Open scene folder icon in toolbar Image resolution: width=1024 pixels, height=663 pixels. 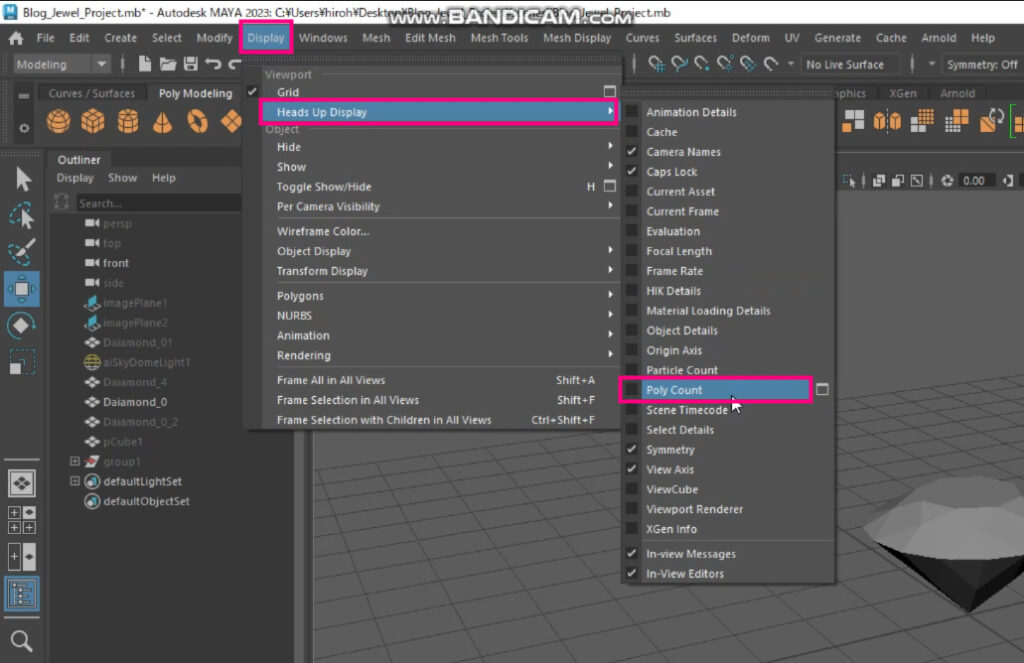click(x=168, y=64)
